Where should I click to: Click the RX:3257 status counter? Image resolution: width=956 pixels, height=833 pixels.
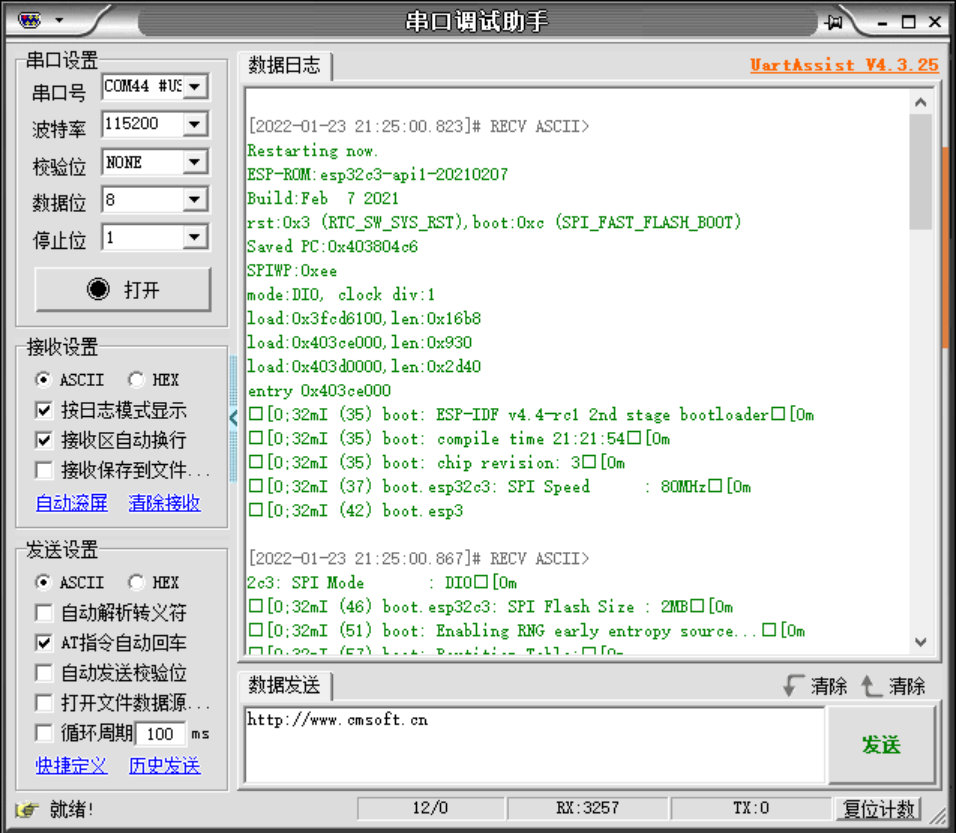point(587,809)
